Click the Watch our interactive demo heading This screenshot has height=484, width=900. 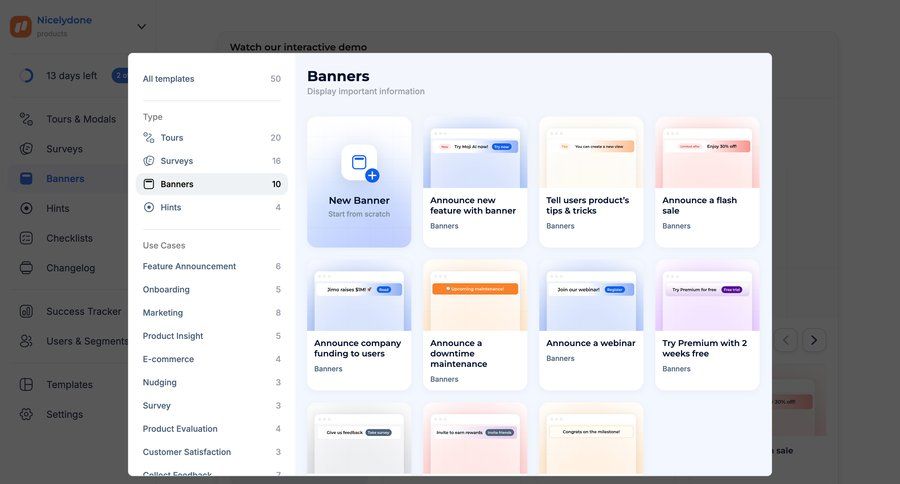[298, 47]
